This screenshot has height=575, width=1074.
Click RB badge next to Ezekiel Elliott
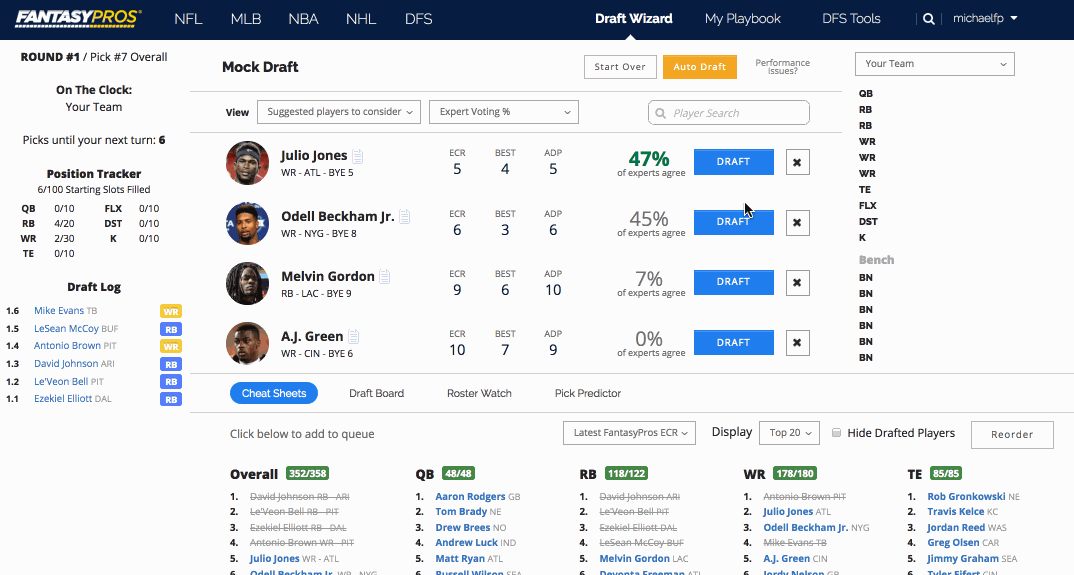click(x=171, y=400)
